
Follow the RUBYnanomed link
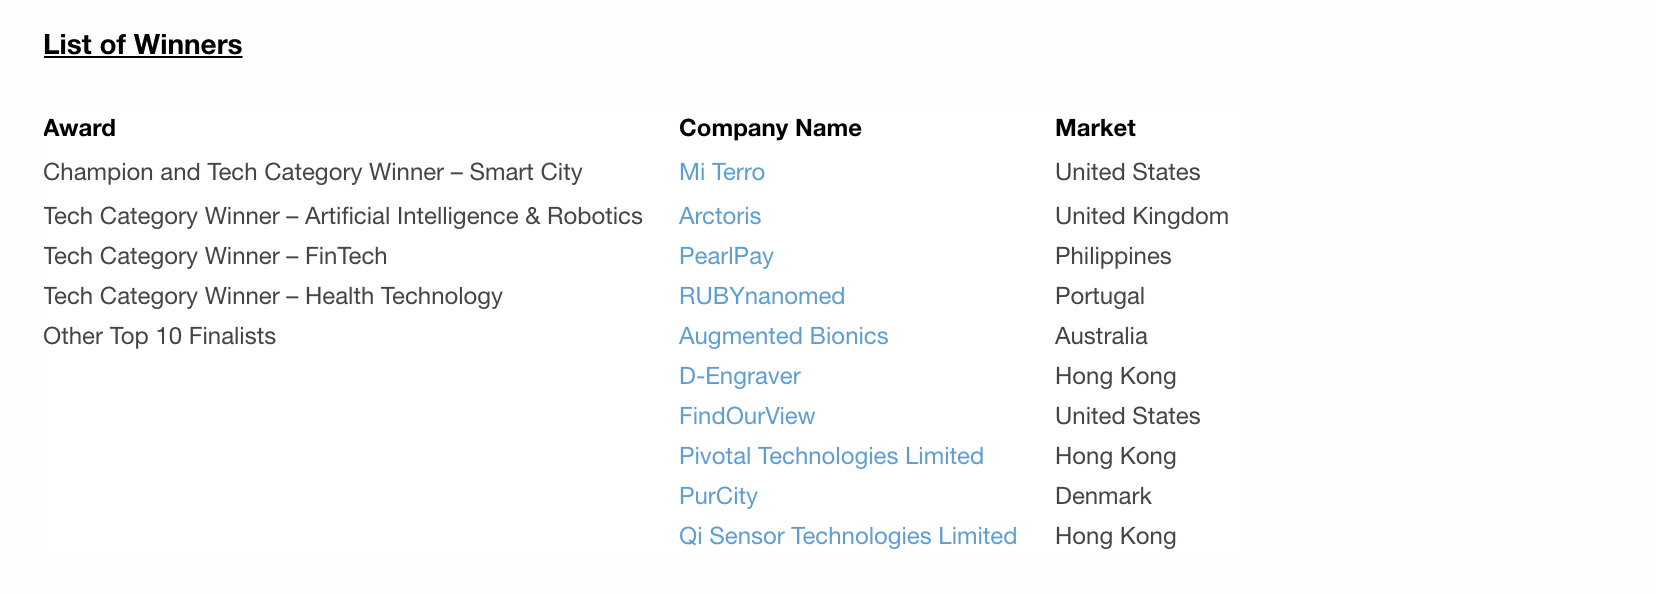(x=761, y=296)
